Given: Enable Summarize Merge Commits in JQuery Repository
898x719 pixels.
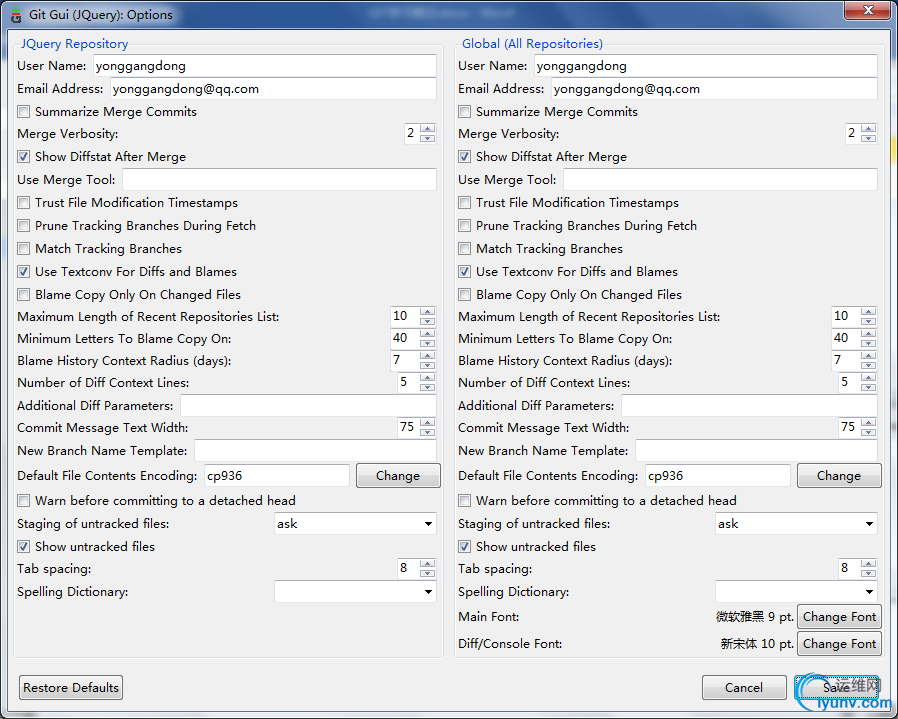Looking at the screenshot, I should 23,112.
